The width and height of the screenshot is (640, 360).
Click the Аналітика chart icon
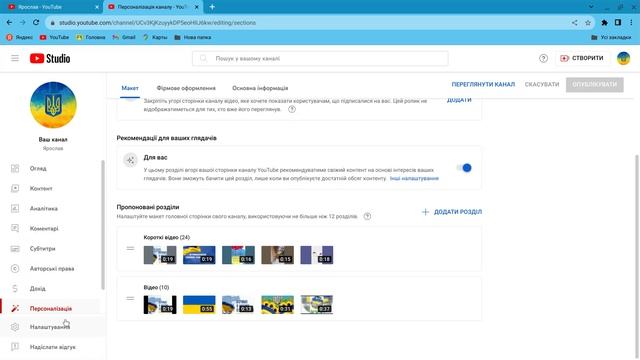[x=15, y=208]
